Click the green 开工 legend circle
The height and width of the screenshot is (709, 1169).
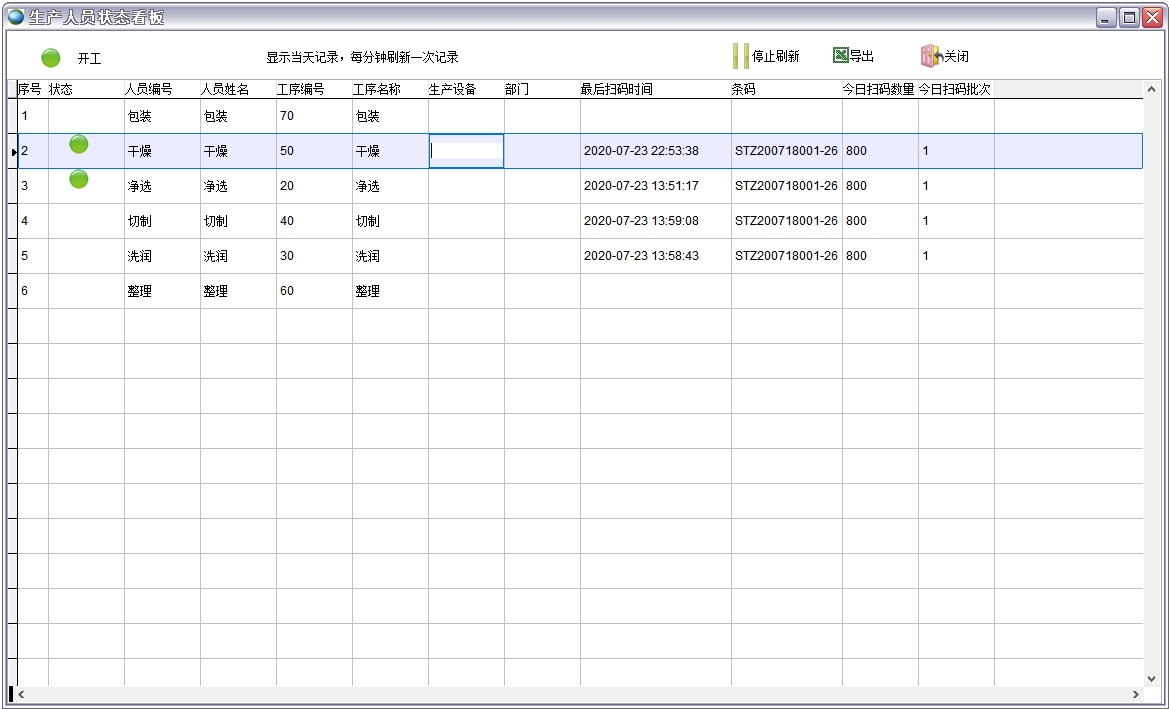click(x=51, y=58)
